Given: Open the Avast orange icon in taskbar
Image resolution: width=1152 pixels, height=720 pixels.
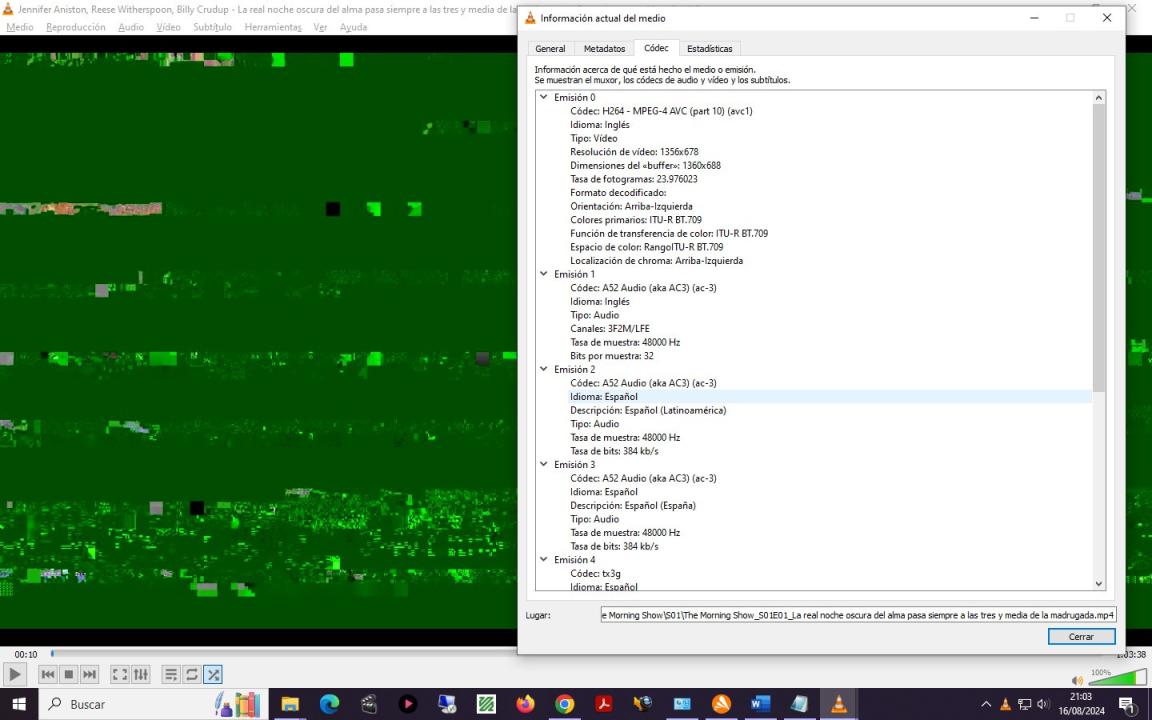Looking at the screenshot, I should [x=721, y=704].
